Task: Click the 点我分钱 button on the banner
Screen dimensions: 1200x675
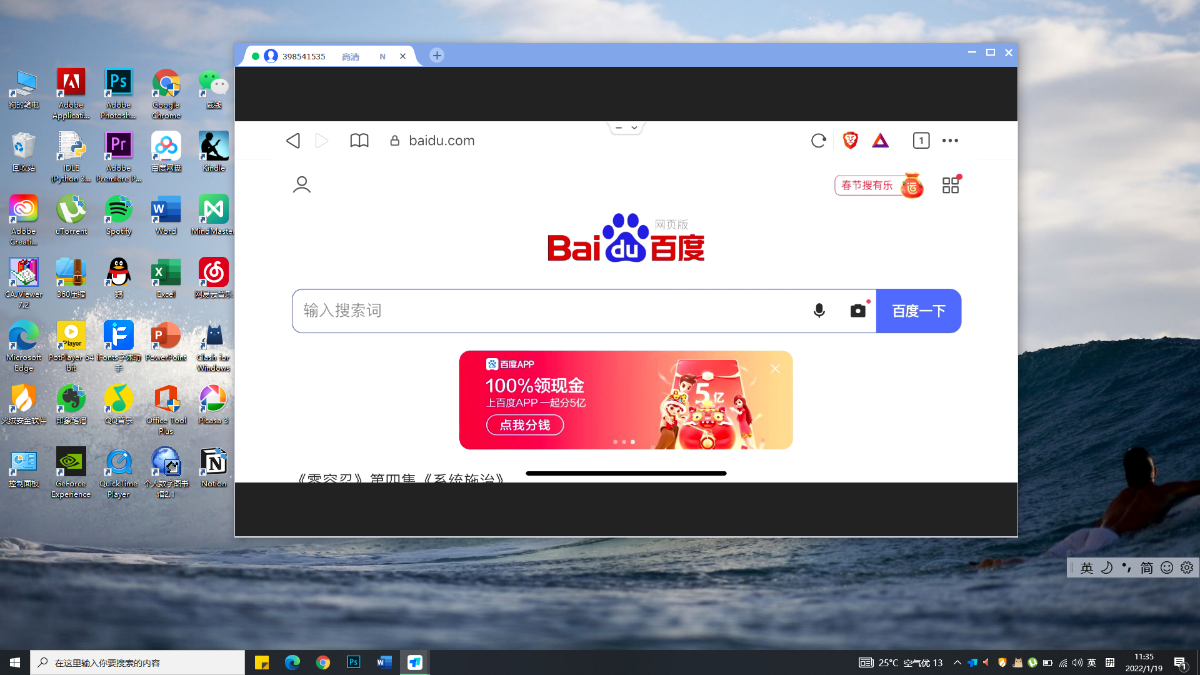Action: [525, 425]
